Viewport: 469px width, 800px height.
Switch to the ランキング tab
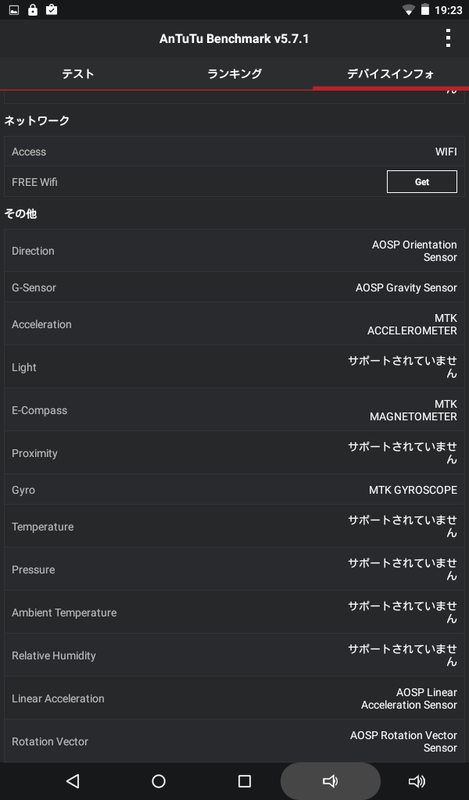[234, 74]
